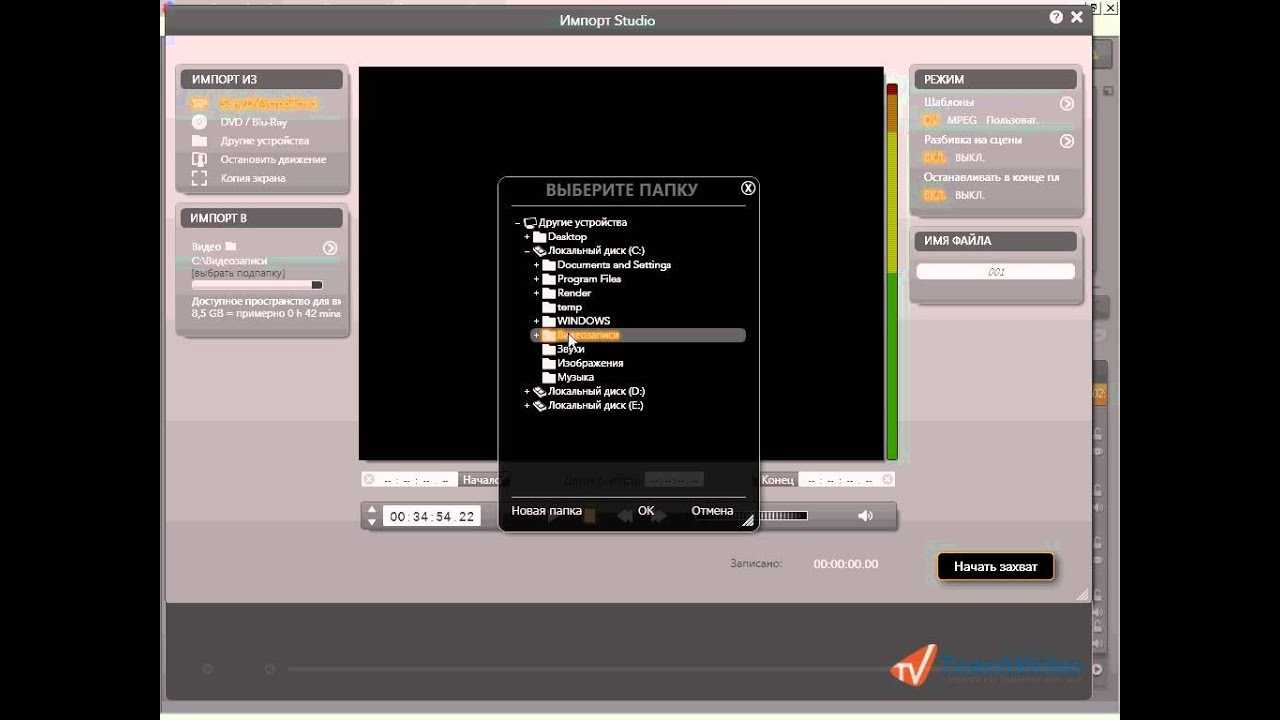Clear the Конец mark with its x icon
Image resolution: width=1280 pixels, height=720 pixels.
click(887, 480)
